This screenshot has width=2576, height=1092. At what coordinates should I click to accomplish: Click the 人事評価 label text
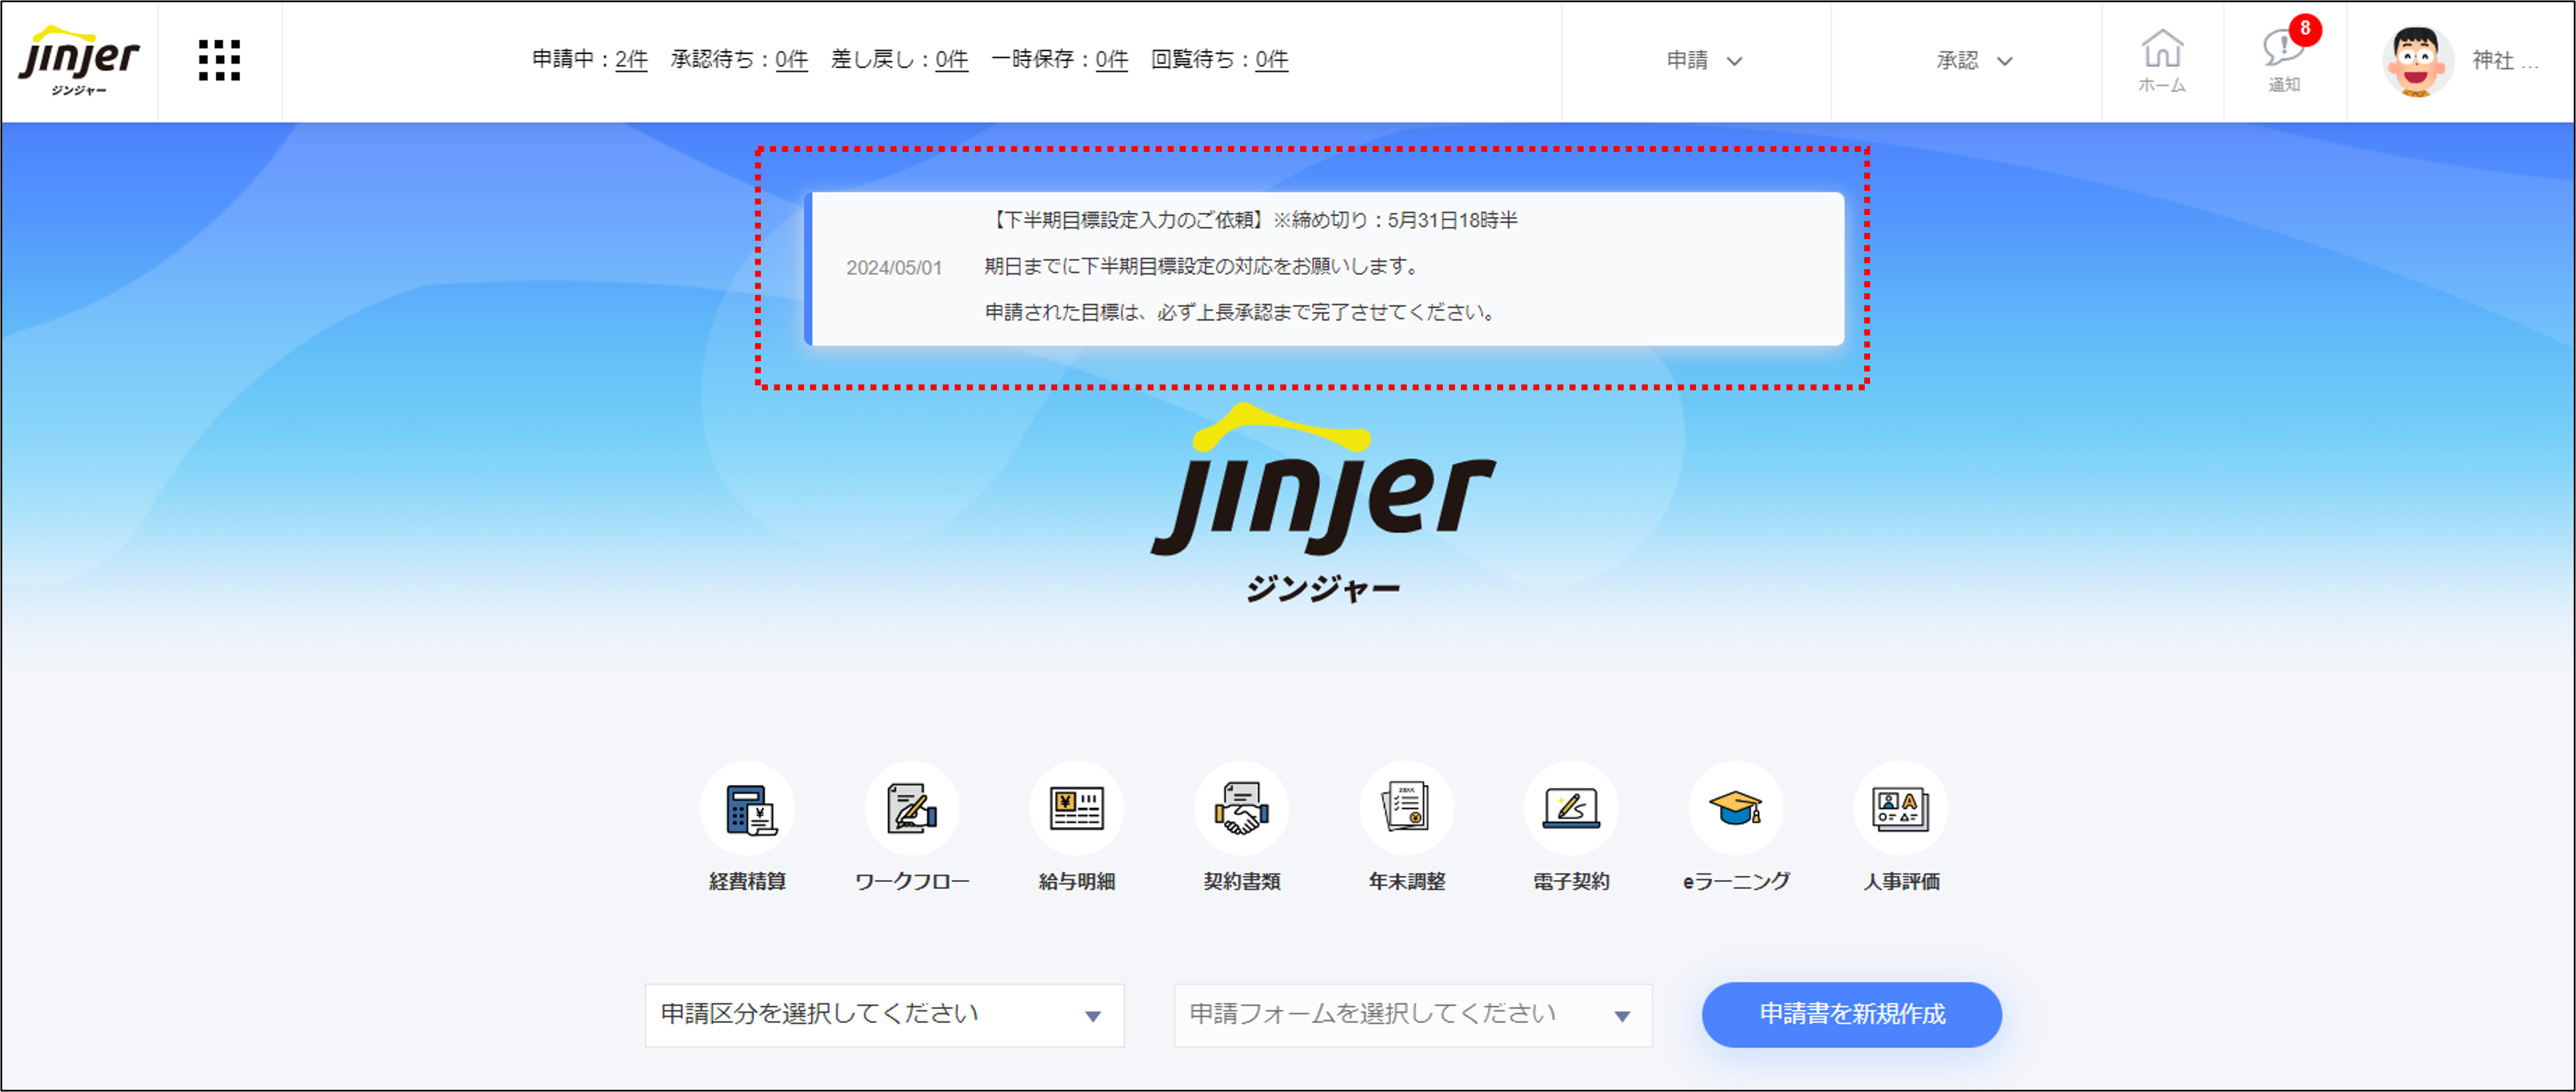[1901, 881]
